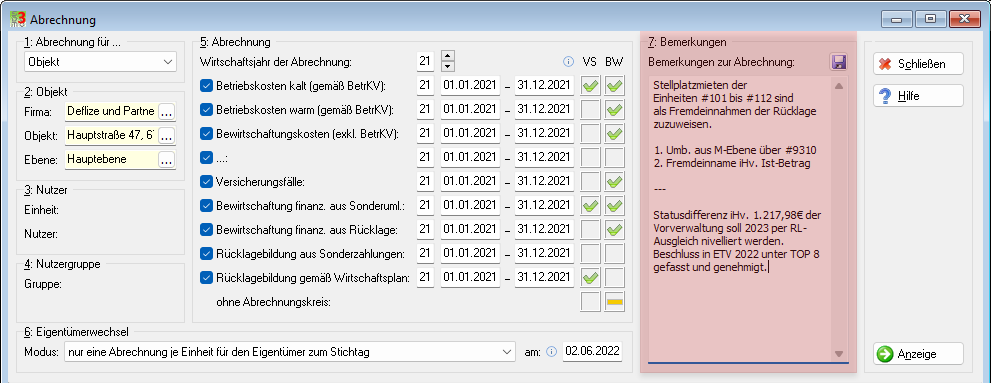Screen dimensions: 991x383
Task: Click end date of Betriebskosten warm row
Action: click(544, 109)
